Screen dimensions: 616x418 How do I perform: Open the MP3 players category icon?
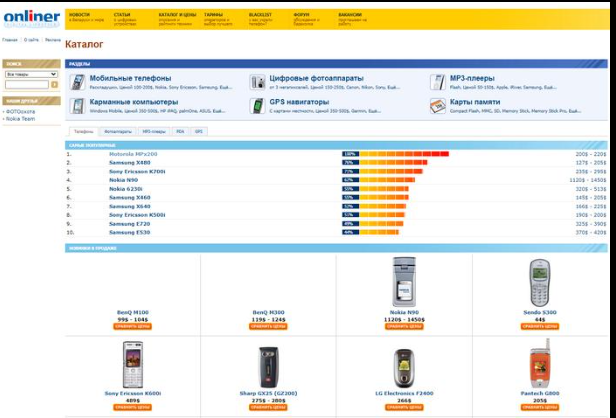pos(437,82)
